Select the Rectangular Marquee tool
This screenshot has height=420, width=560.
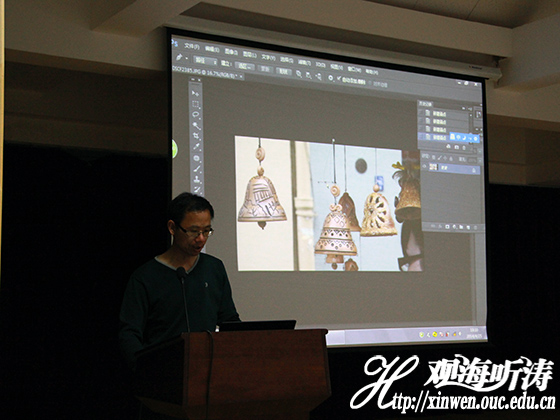click(196, 104)
